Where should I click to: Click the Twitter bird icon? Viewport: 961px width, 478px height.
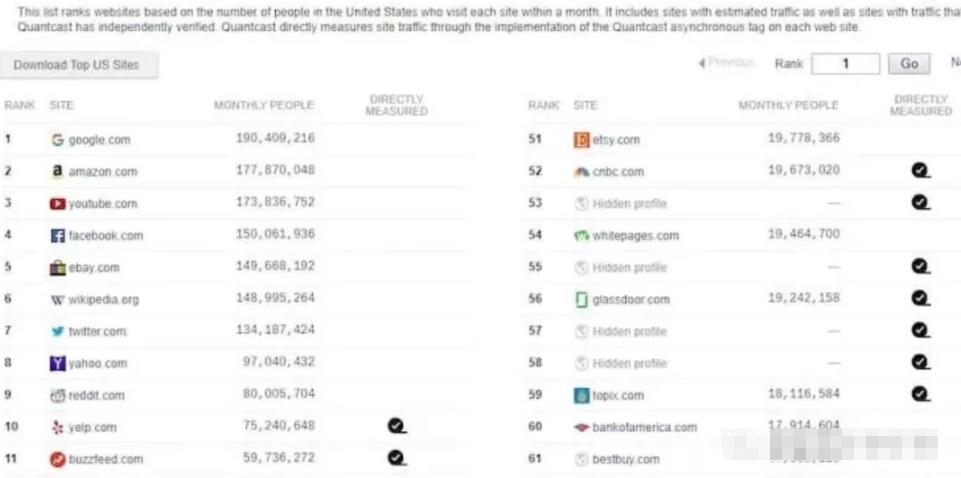pos(58,331)
